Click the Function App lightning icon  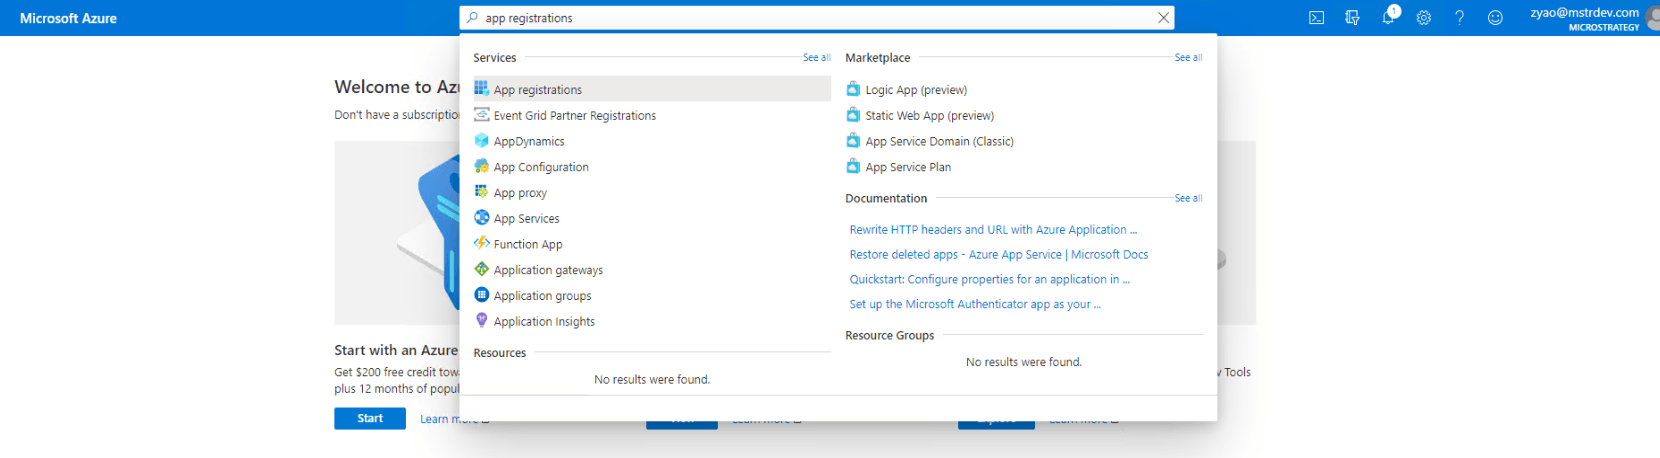tap(481, 243)
